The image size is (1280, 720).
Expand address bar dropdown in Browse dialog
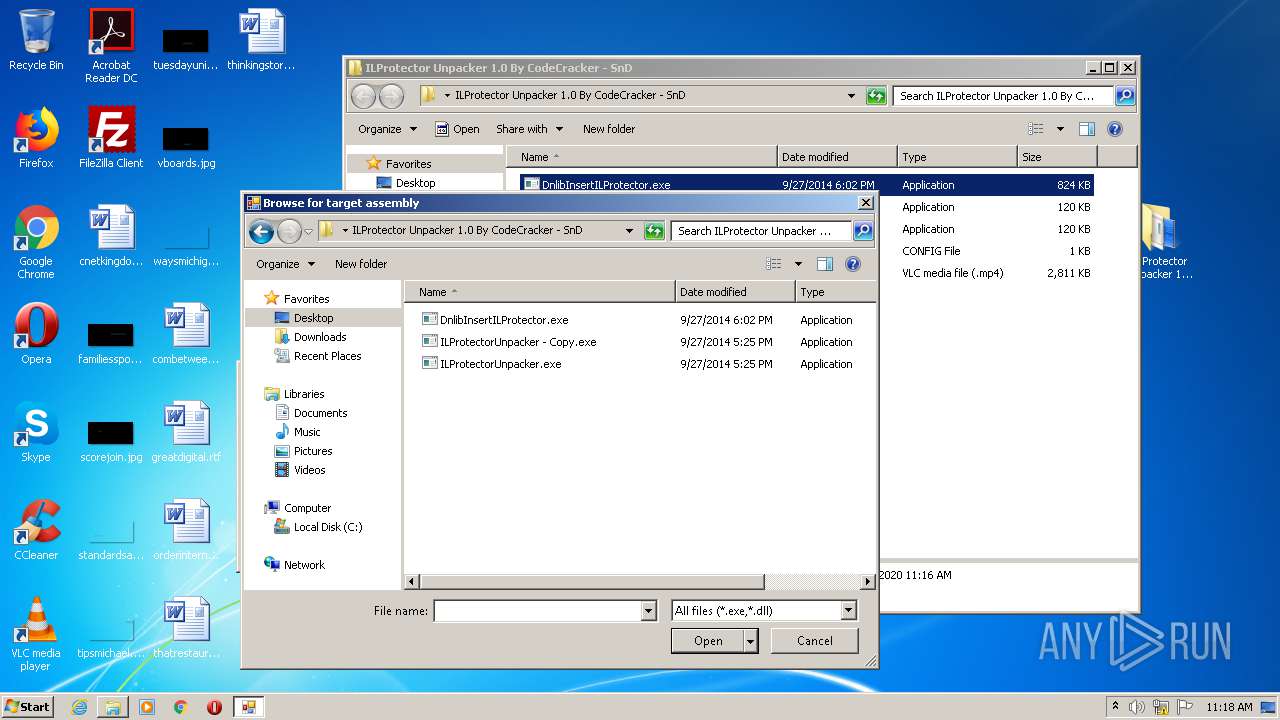(629, 231)
